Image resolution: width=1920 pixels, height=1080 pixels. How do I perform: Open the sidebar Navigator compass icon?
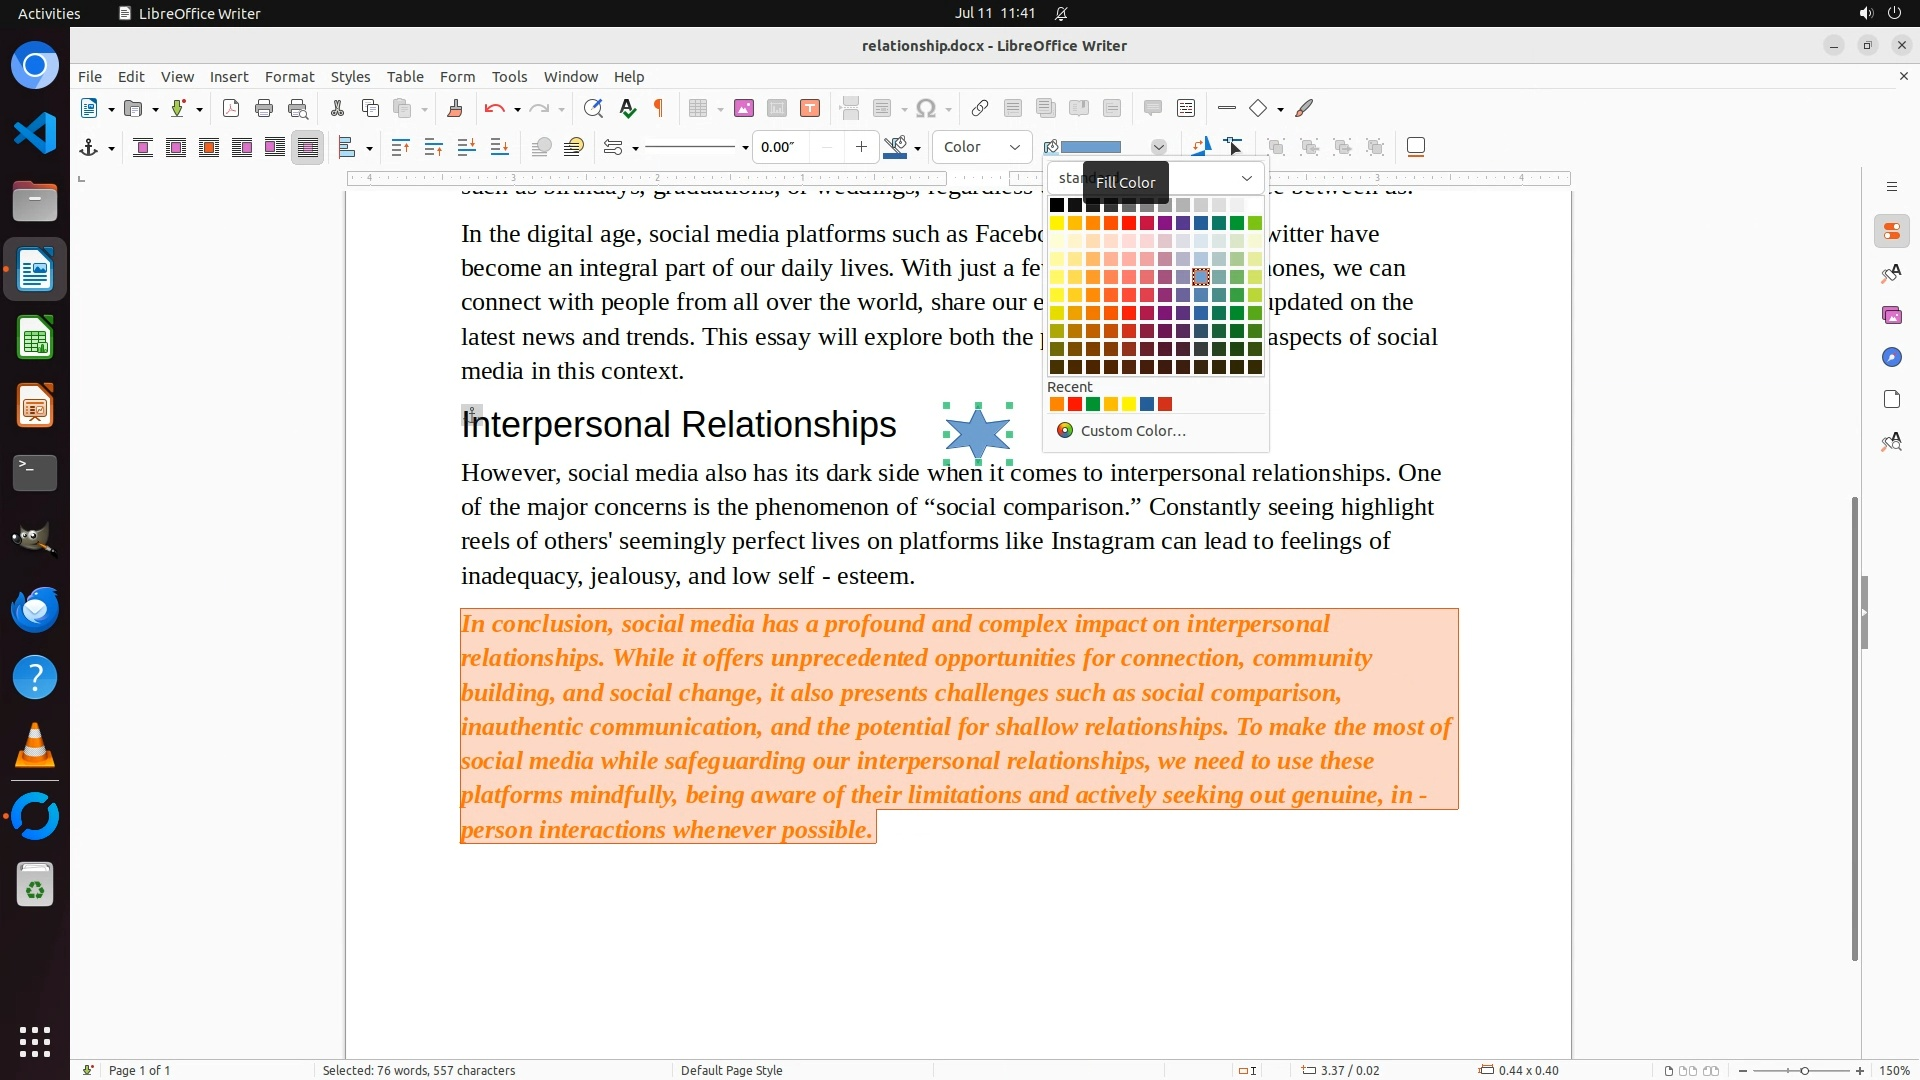tap(1891, 357)
